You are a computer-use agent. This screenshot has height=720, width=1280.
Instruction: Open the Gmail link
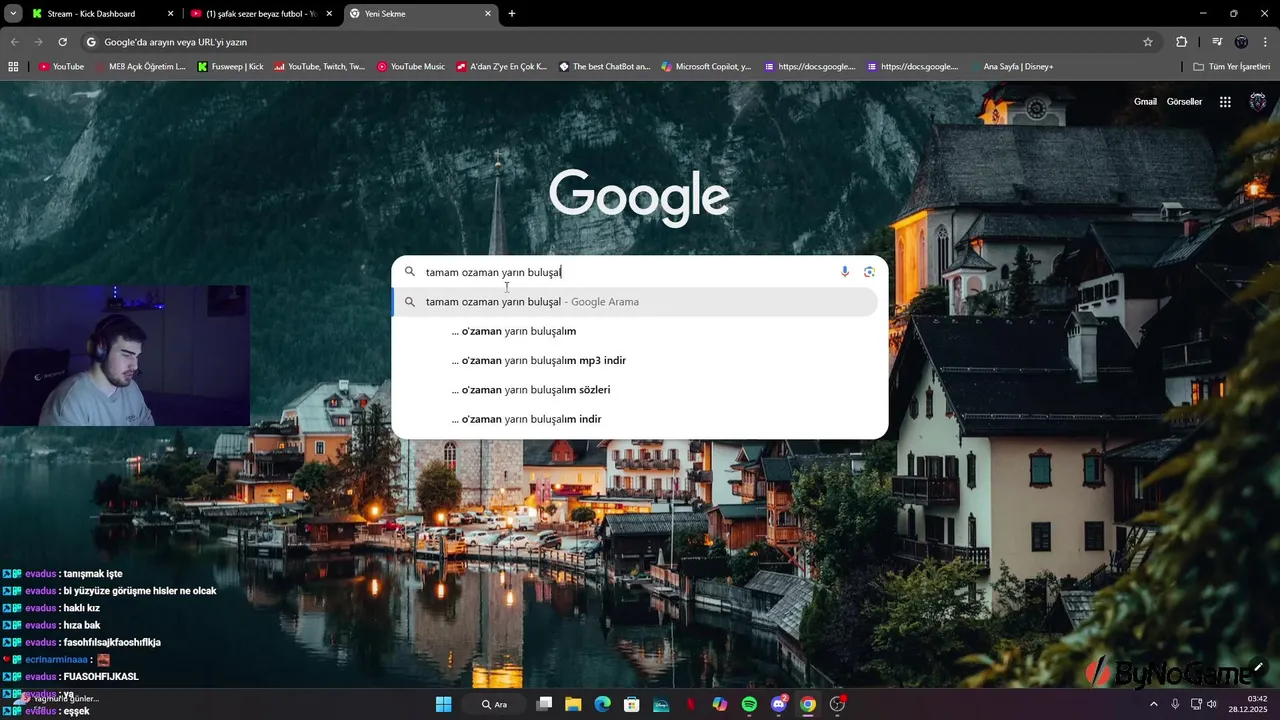coord(1145,102)
